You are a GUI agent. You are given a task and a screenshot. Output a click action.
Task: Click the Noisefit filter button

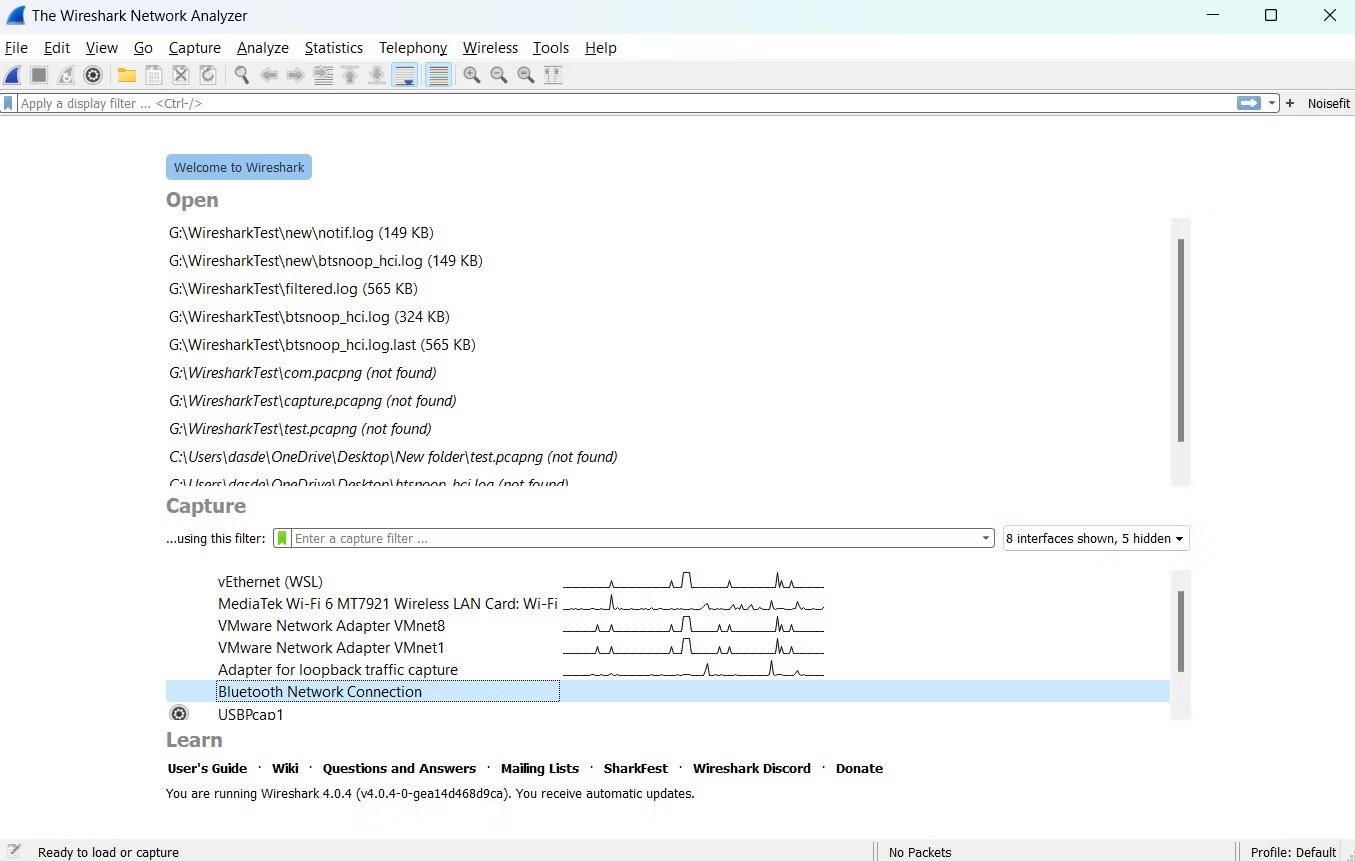1330,102
